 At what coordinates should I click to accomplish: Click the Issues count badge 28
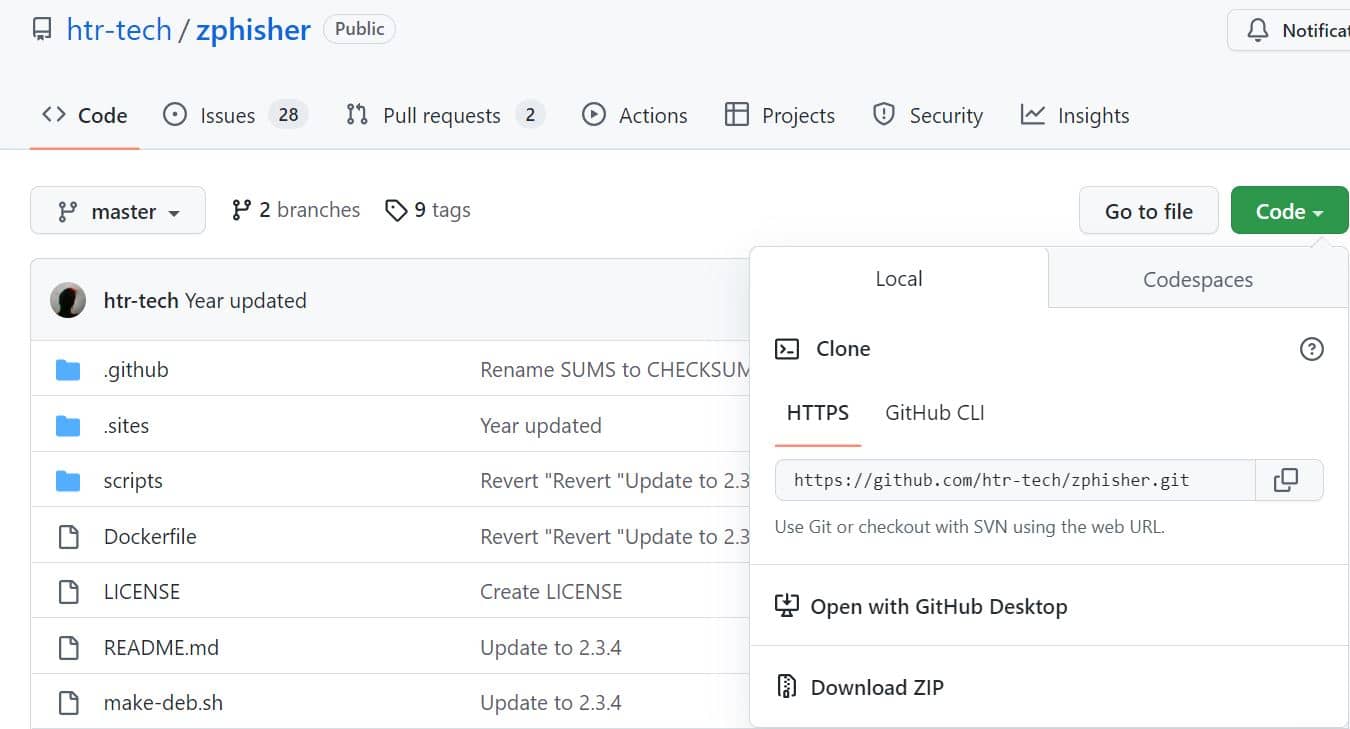(x=288, y=115)
